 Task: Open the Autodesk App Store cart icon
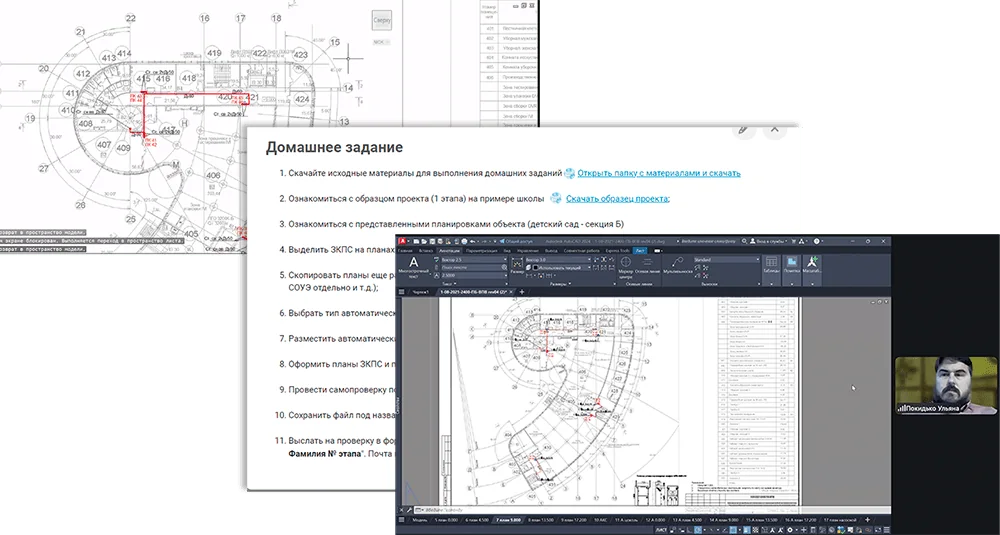coord(793,242)
